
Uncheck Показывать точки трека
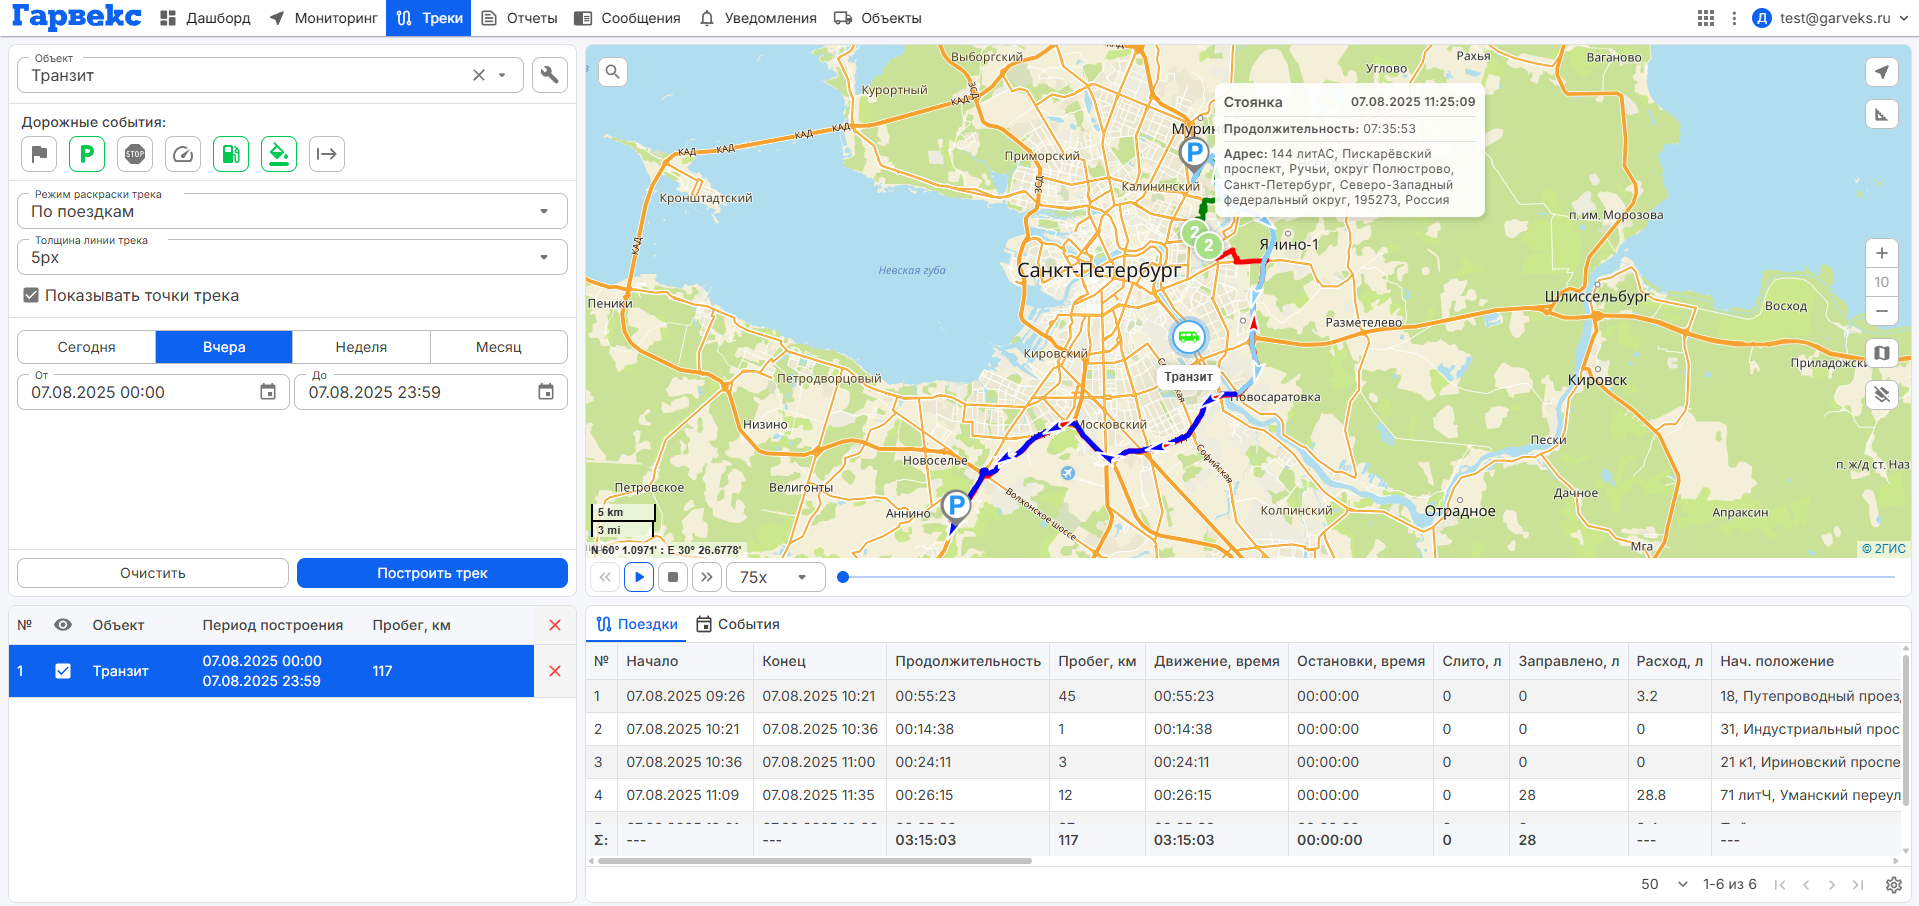pos(31,295)
